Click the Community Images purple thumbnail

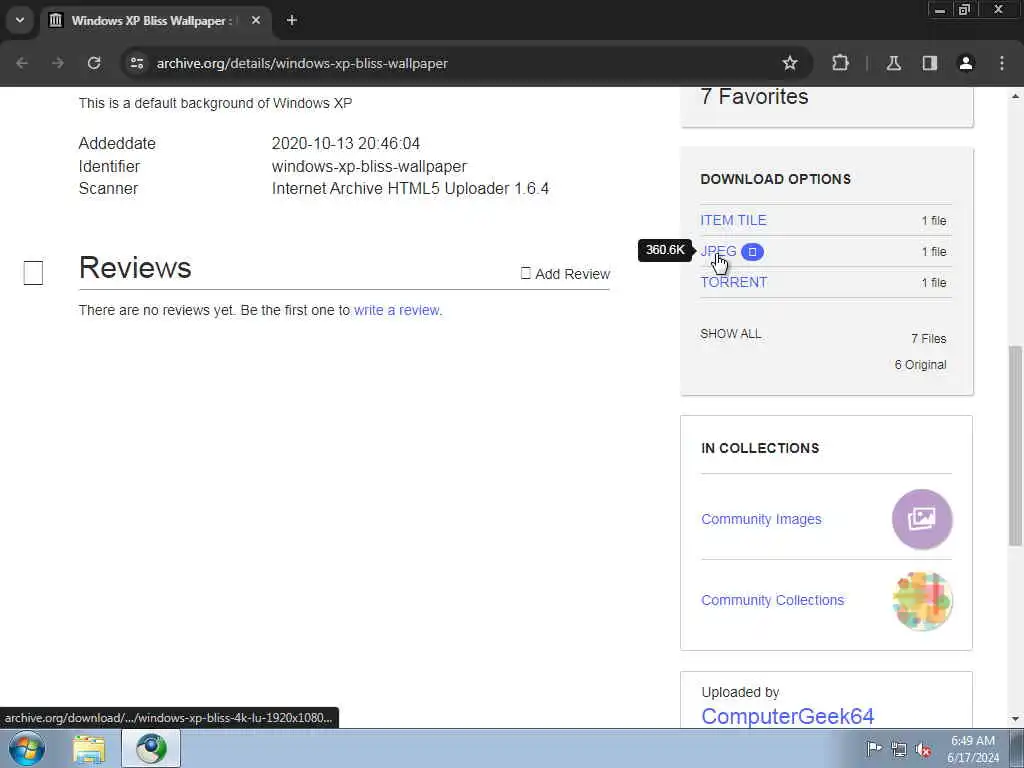[x=922, y=519]
